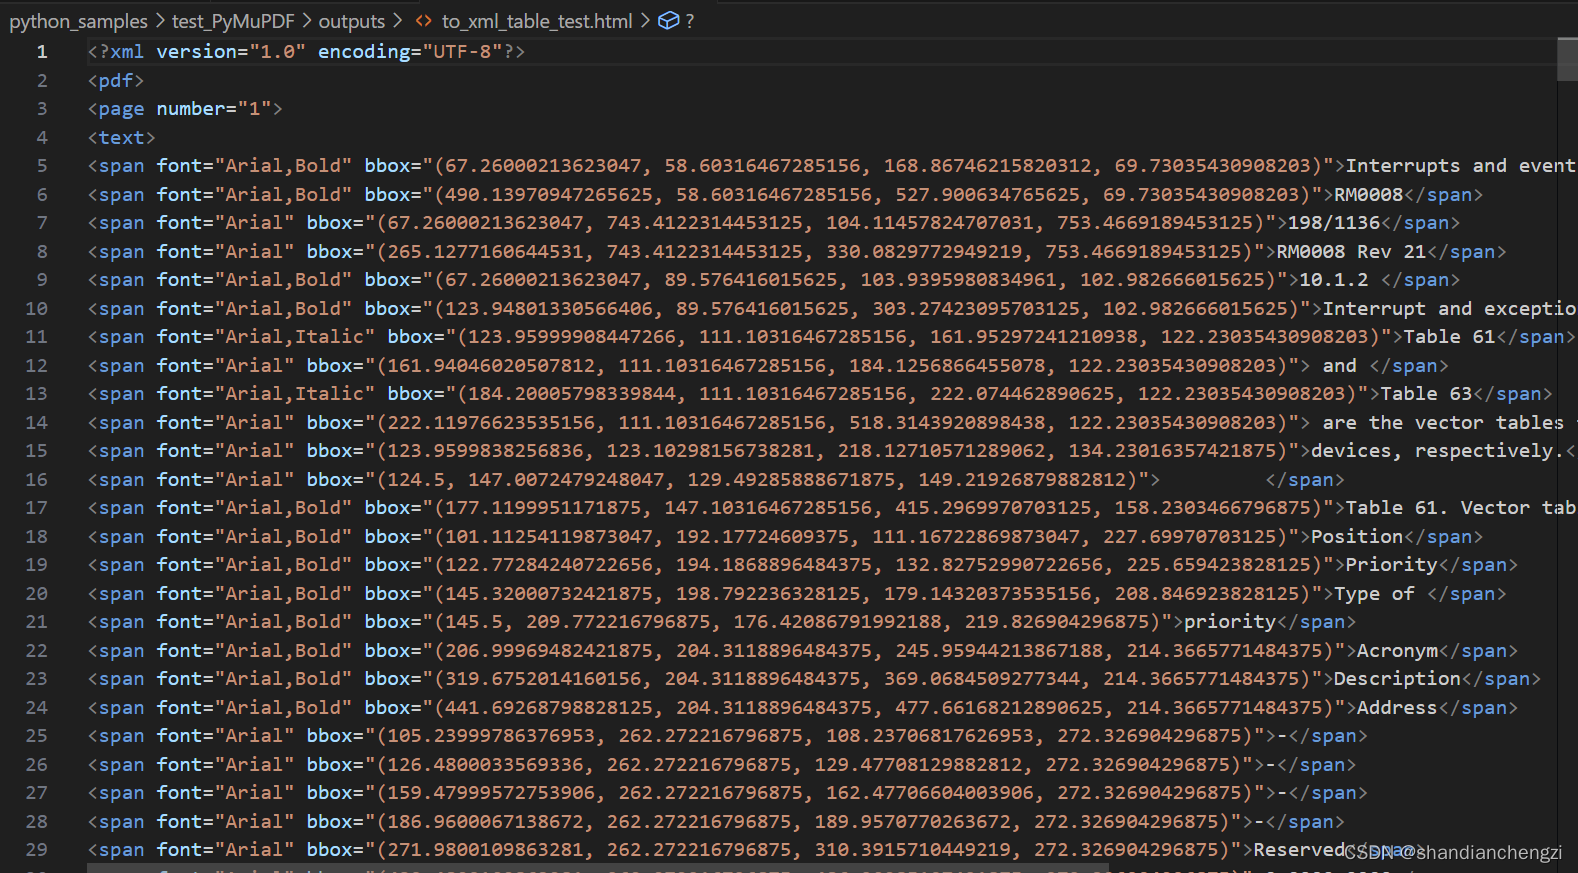Screen dimensions: 1578x873
Task: Click line number 17 in gutter
Action: 37,508
